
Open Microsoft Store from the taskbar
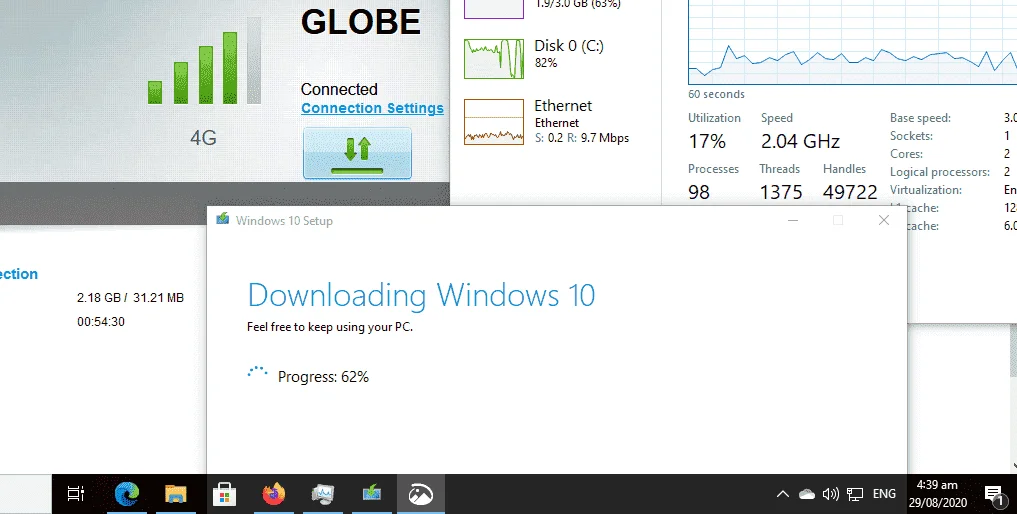pos(224,495)
